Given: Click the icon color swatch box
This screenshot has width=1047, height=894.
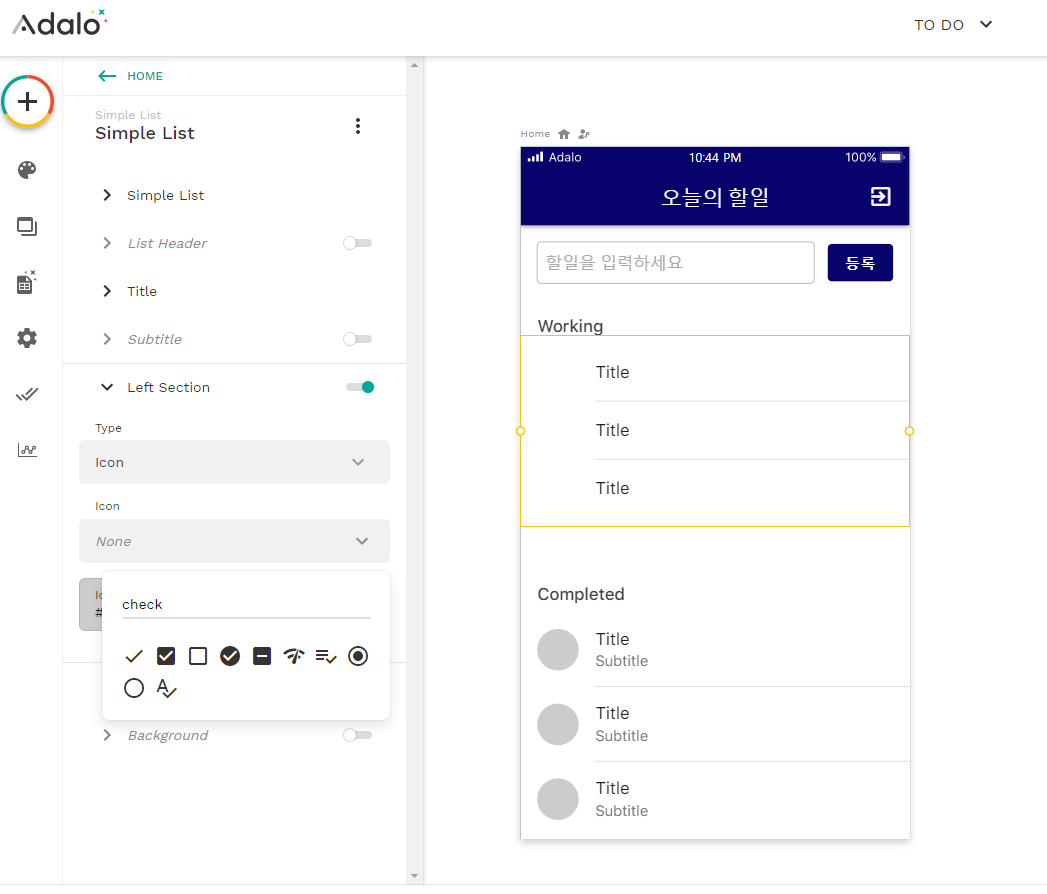Looking at the screenshot, I should click(91, 604).
